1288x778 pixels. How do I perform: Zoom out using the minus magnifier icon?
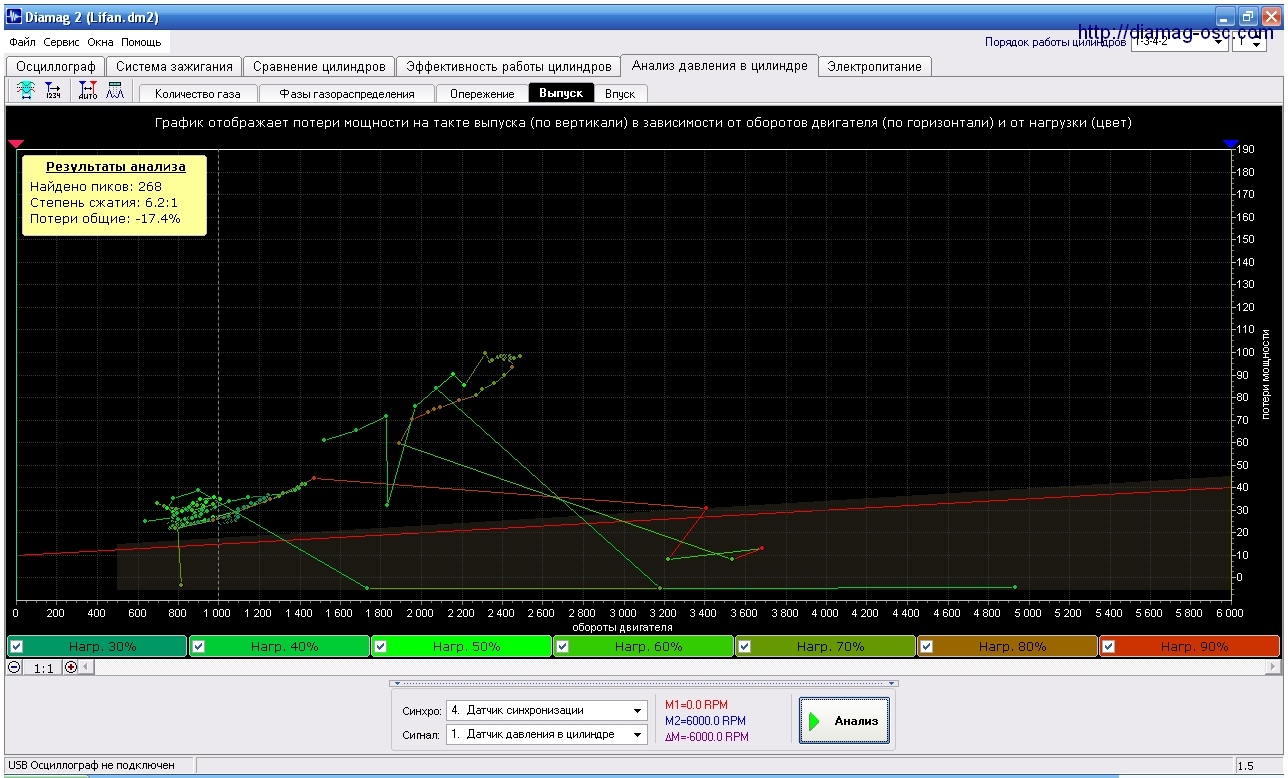pyautogui.click(x=14, y=667)
